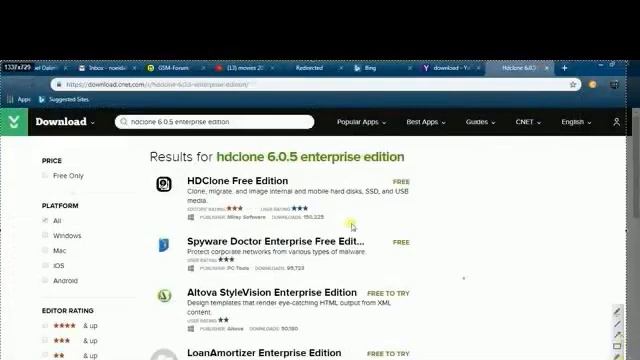Close the Bing tab
This screenshot has width=640, height=360.
410,68
